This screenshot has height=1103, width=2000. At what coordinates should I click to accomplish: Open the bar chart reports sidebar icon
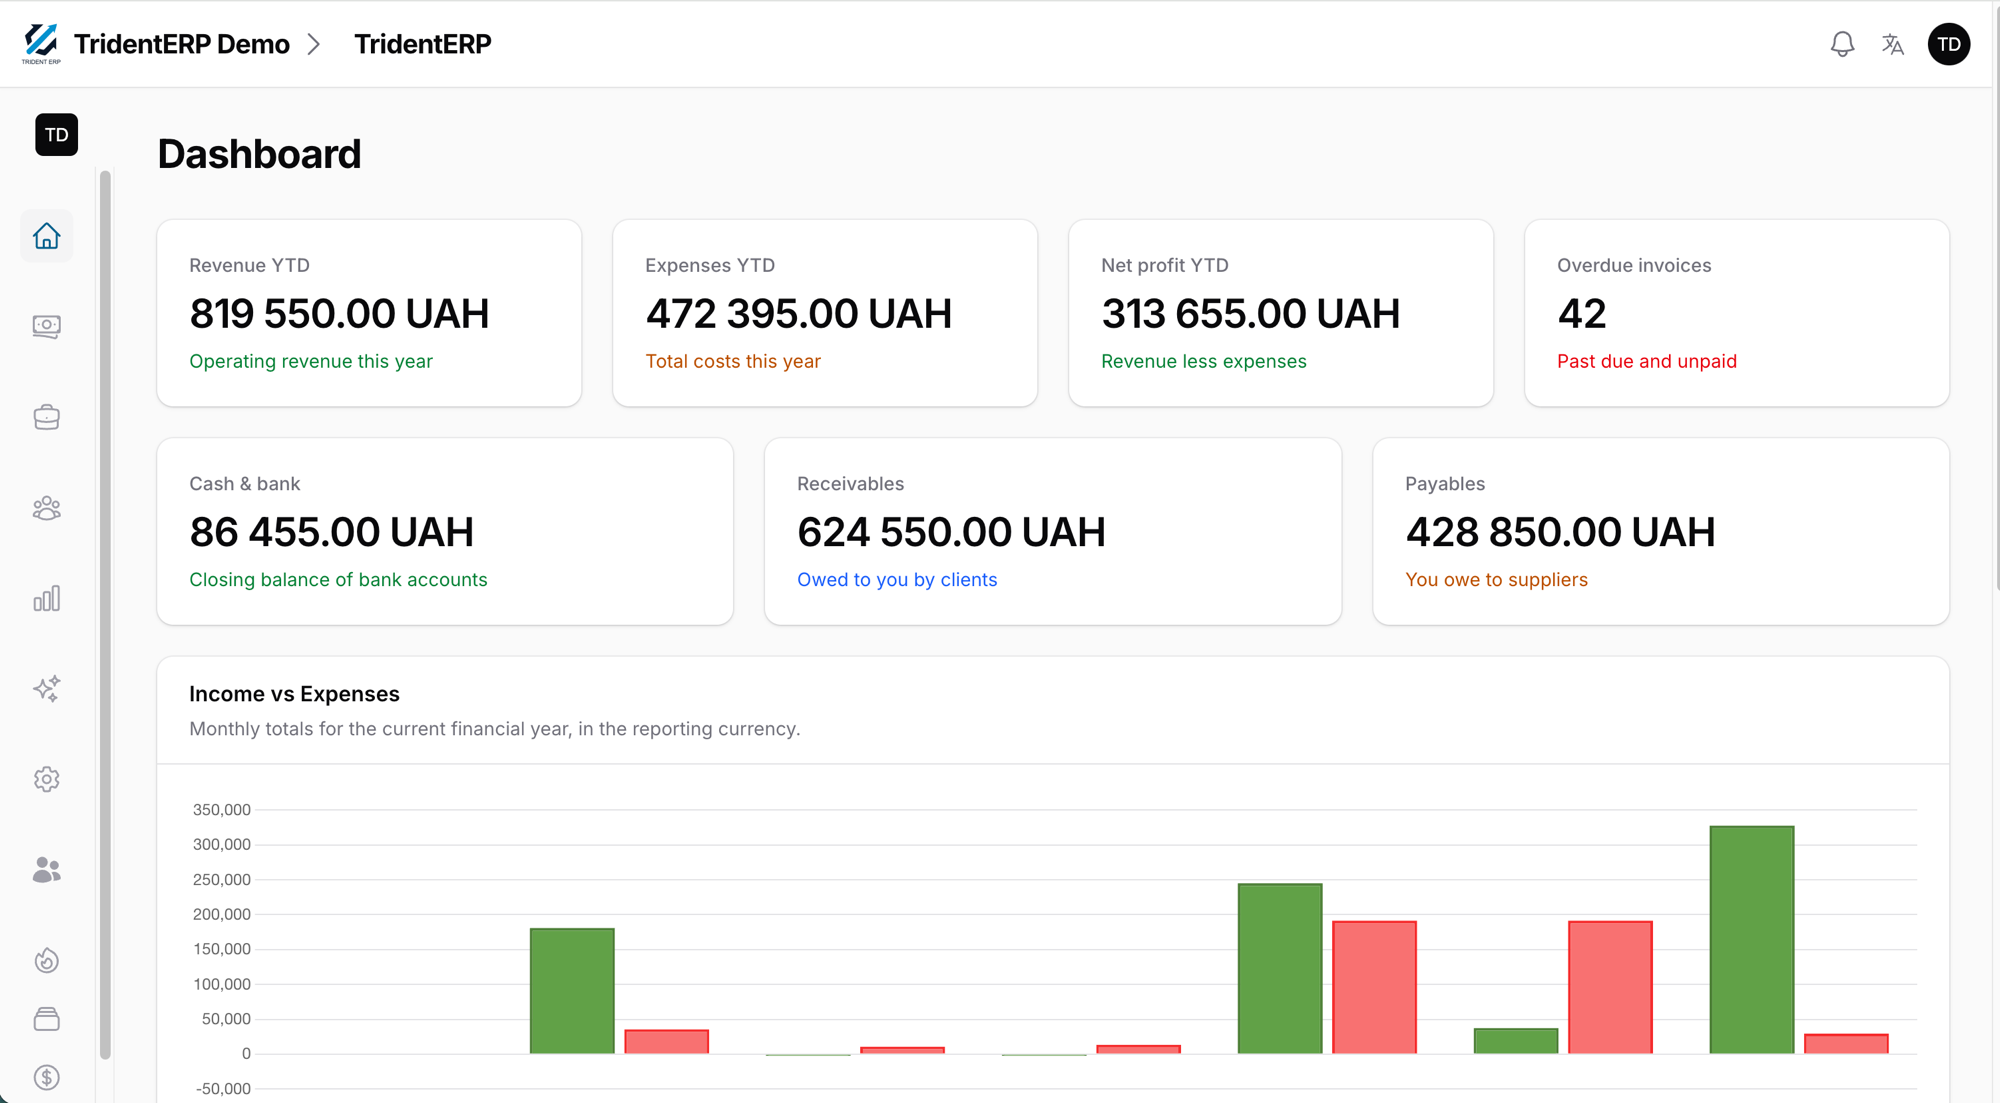46,598
